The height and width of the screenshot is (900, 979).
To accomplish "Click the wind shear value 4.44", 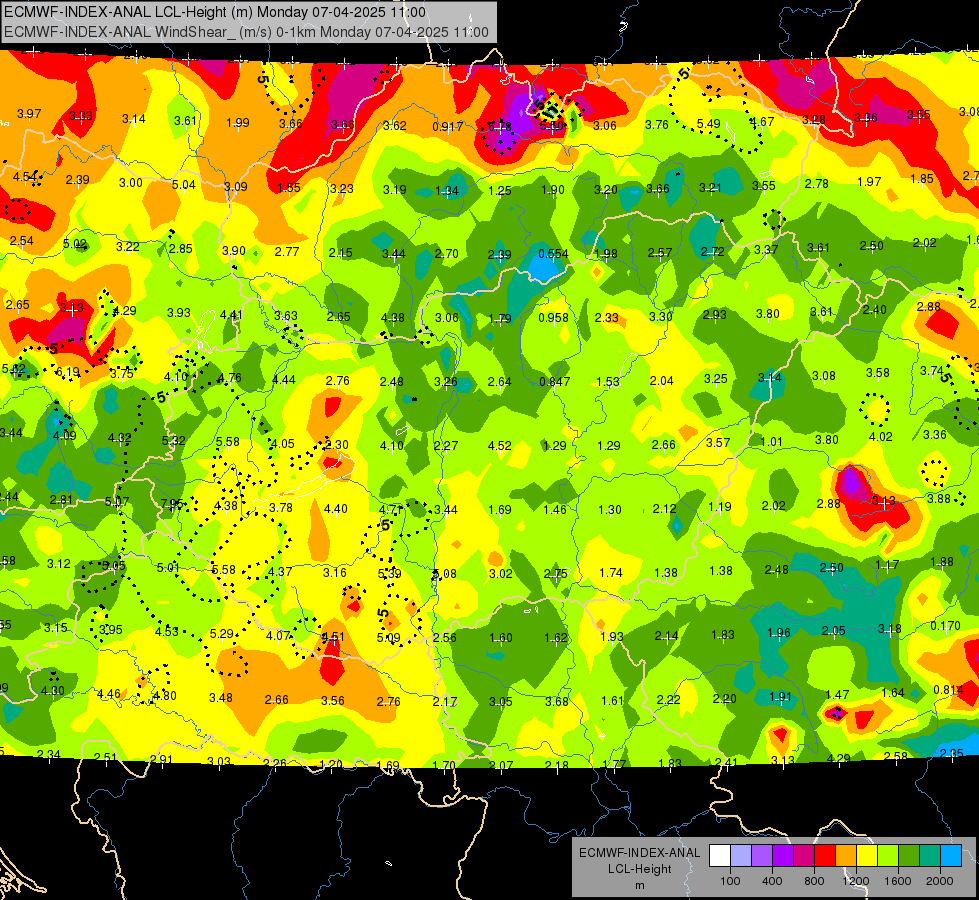I will pyautogui.click(x=284, y=379).
